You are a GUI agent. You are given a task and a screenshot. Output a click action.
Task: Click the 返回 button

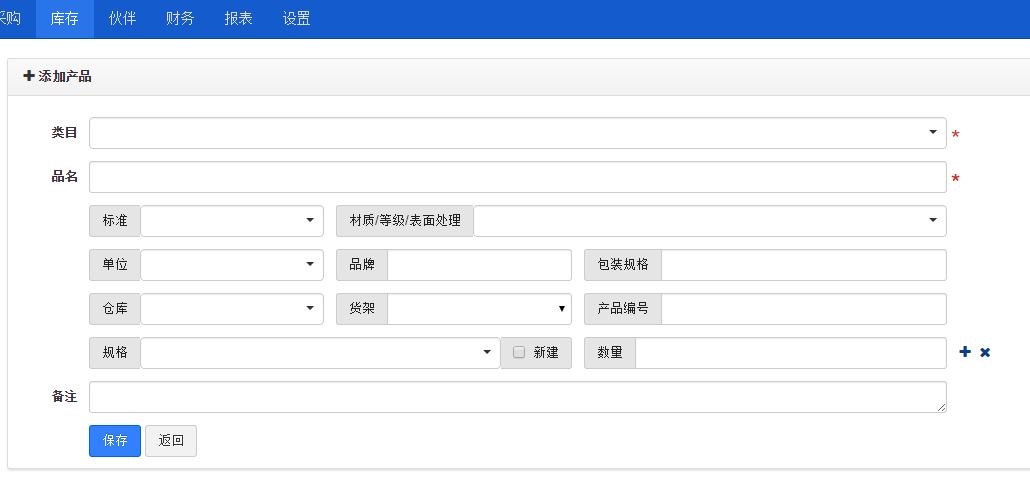(x=171, y=441)
